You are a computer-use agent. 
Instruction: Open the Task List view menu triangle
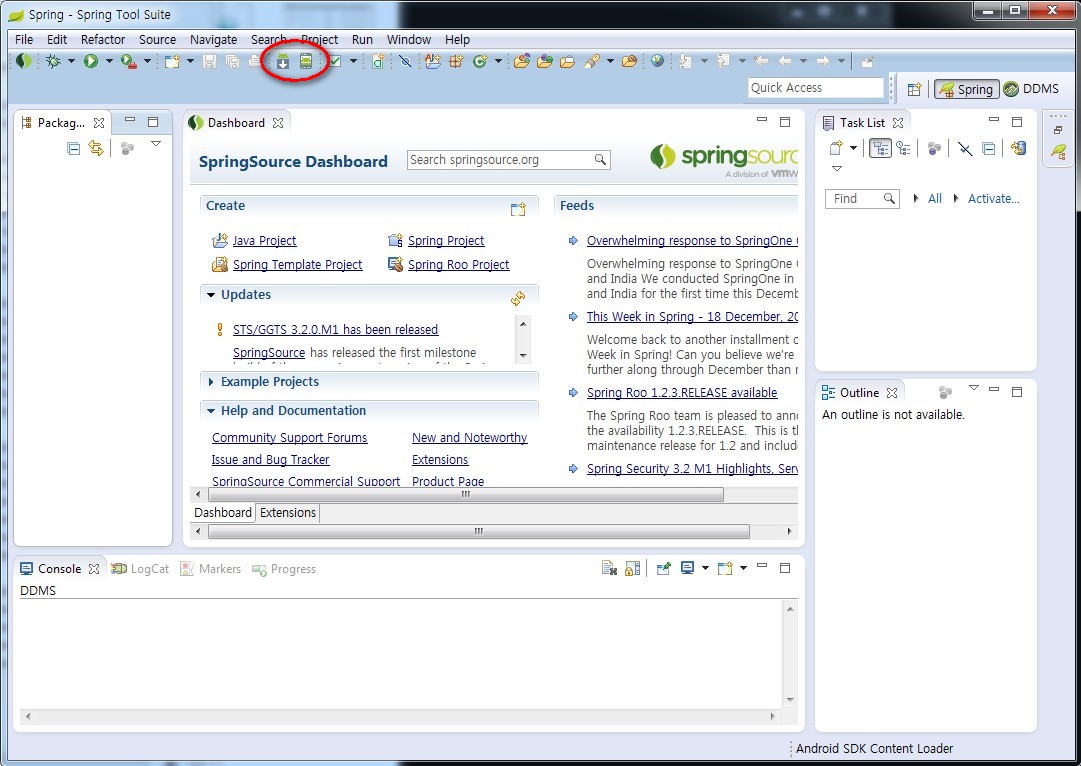coord(837,168)
